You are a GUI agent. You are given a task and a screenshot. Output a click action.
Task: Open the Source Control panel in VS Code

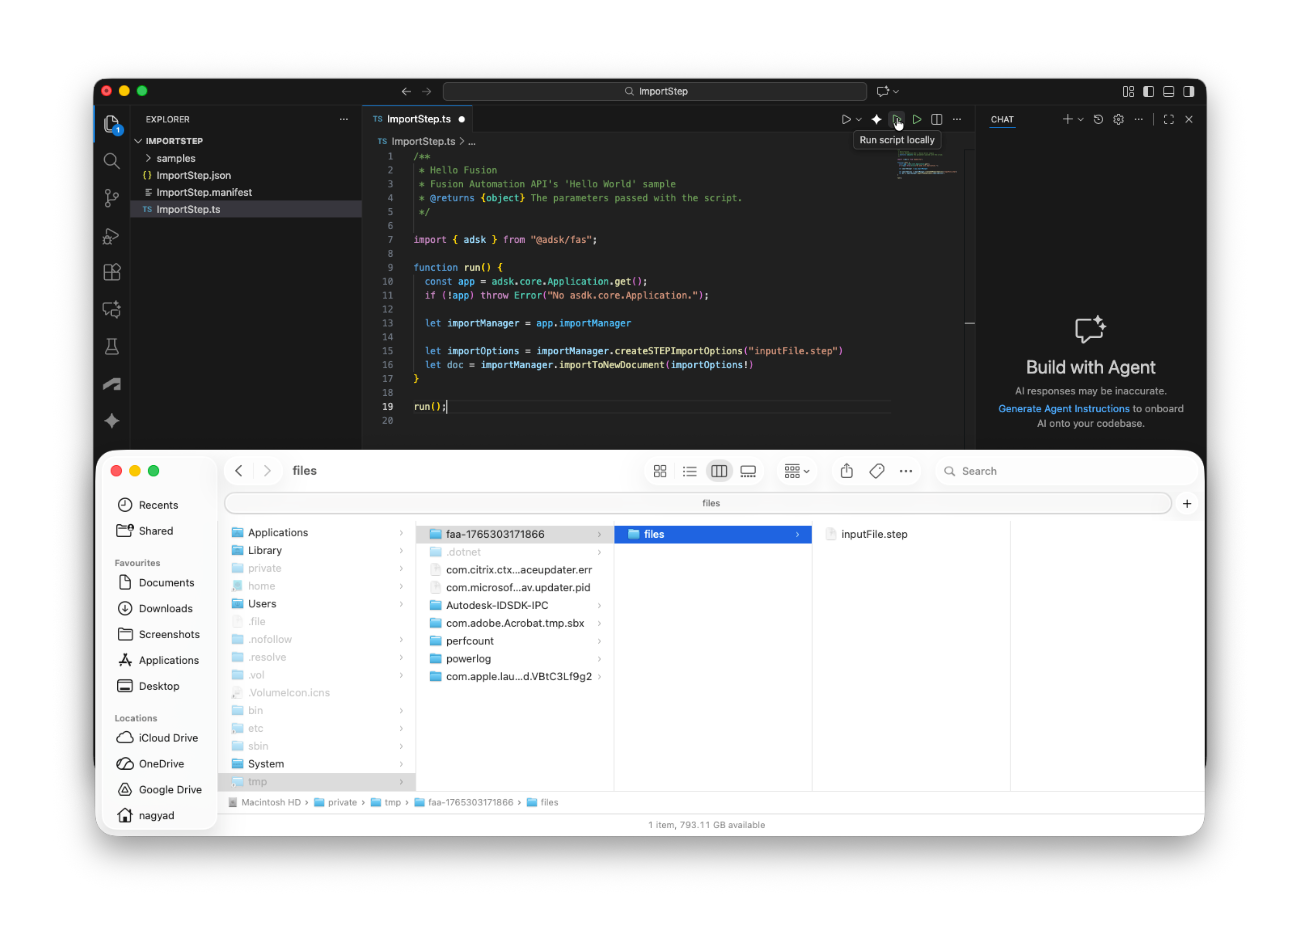(111, 198)
